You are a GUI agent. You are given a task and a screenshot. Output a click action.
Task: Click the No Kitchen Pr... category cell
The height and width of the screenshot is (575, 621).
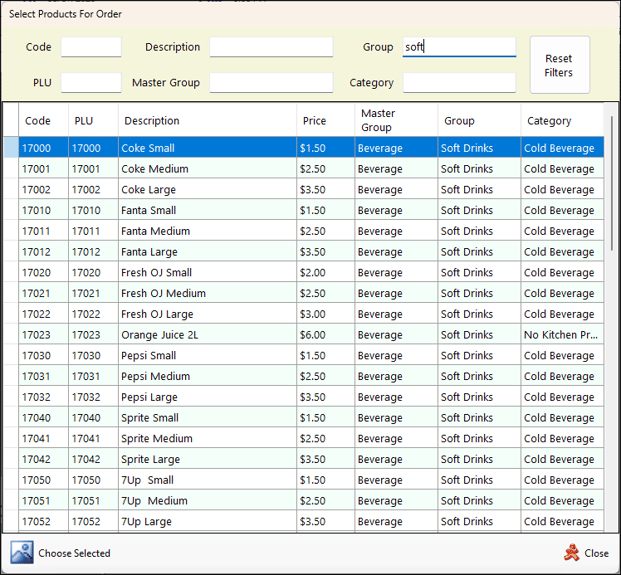(x=562, y=335)
